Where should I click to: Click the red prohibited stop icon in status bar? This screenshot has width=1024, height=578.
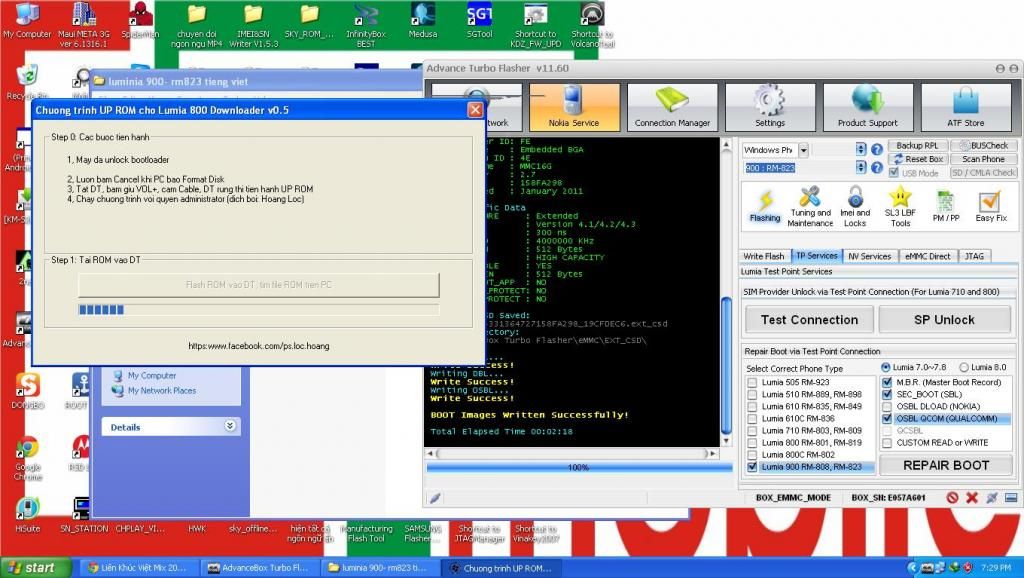952,498
